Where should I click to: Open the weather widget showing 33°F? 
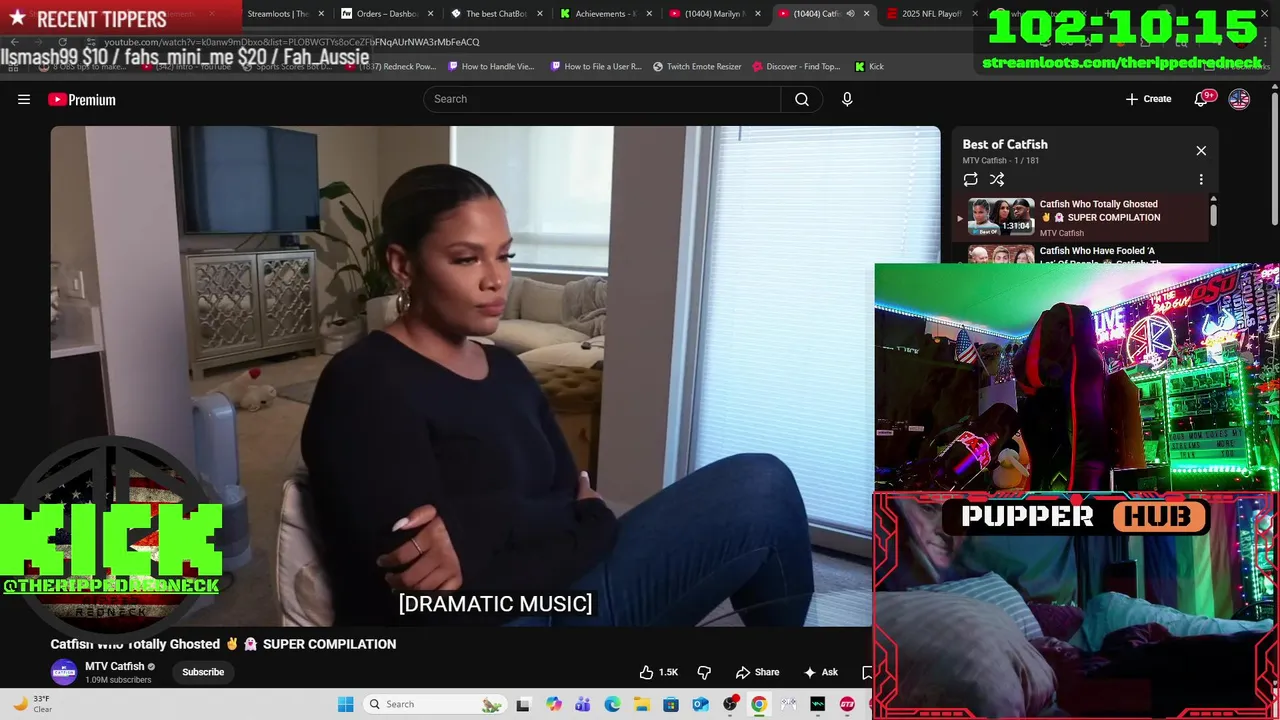(32, 704)
